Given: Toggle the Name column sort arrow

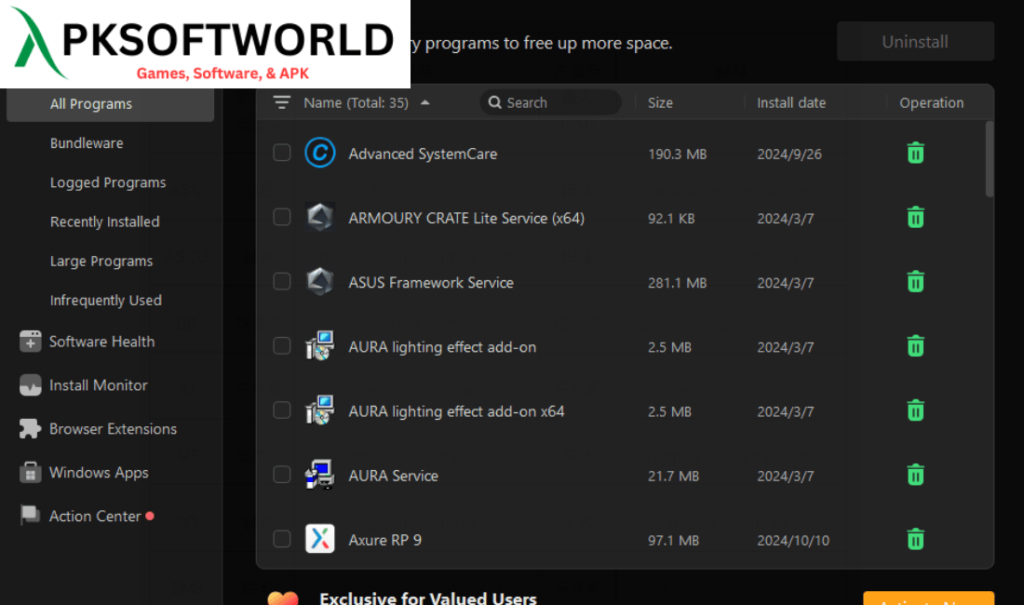Looking at the screenshot, I should 425,103.
